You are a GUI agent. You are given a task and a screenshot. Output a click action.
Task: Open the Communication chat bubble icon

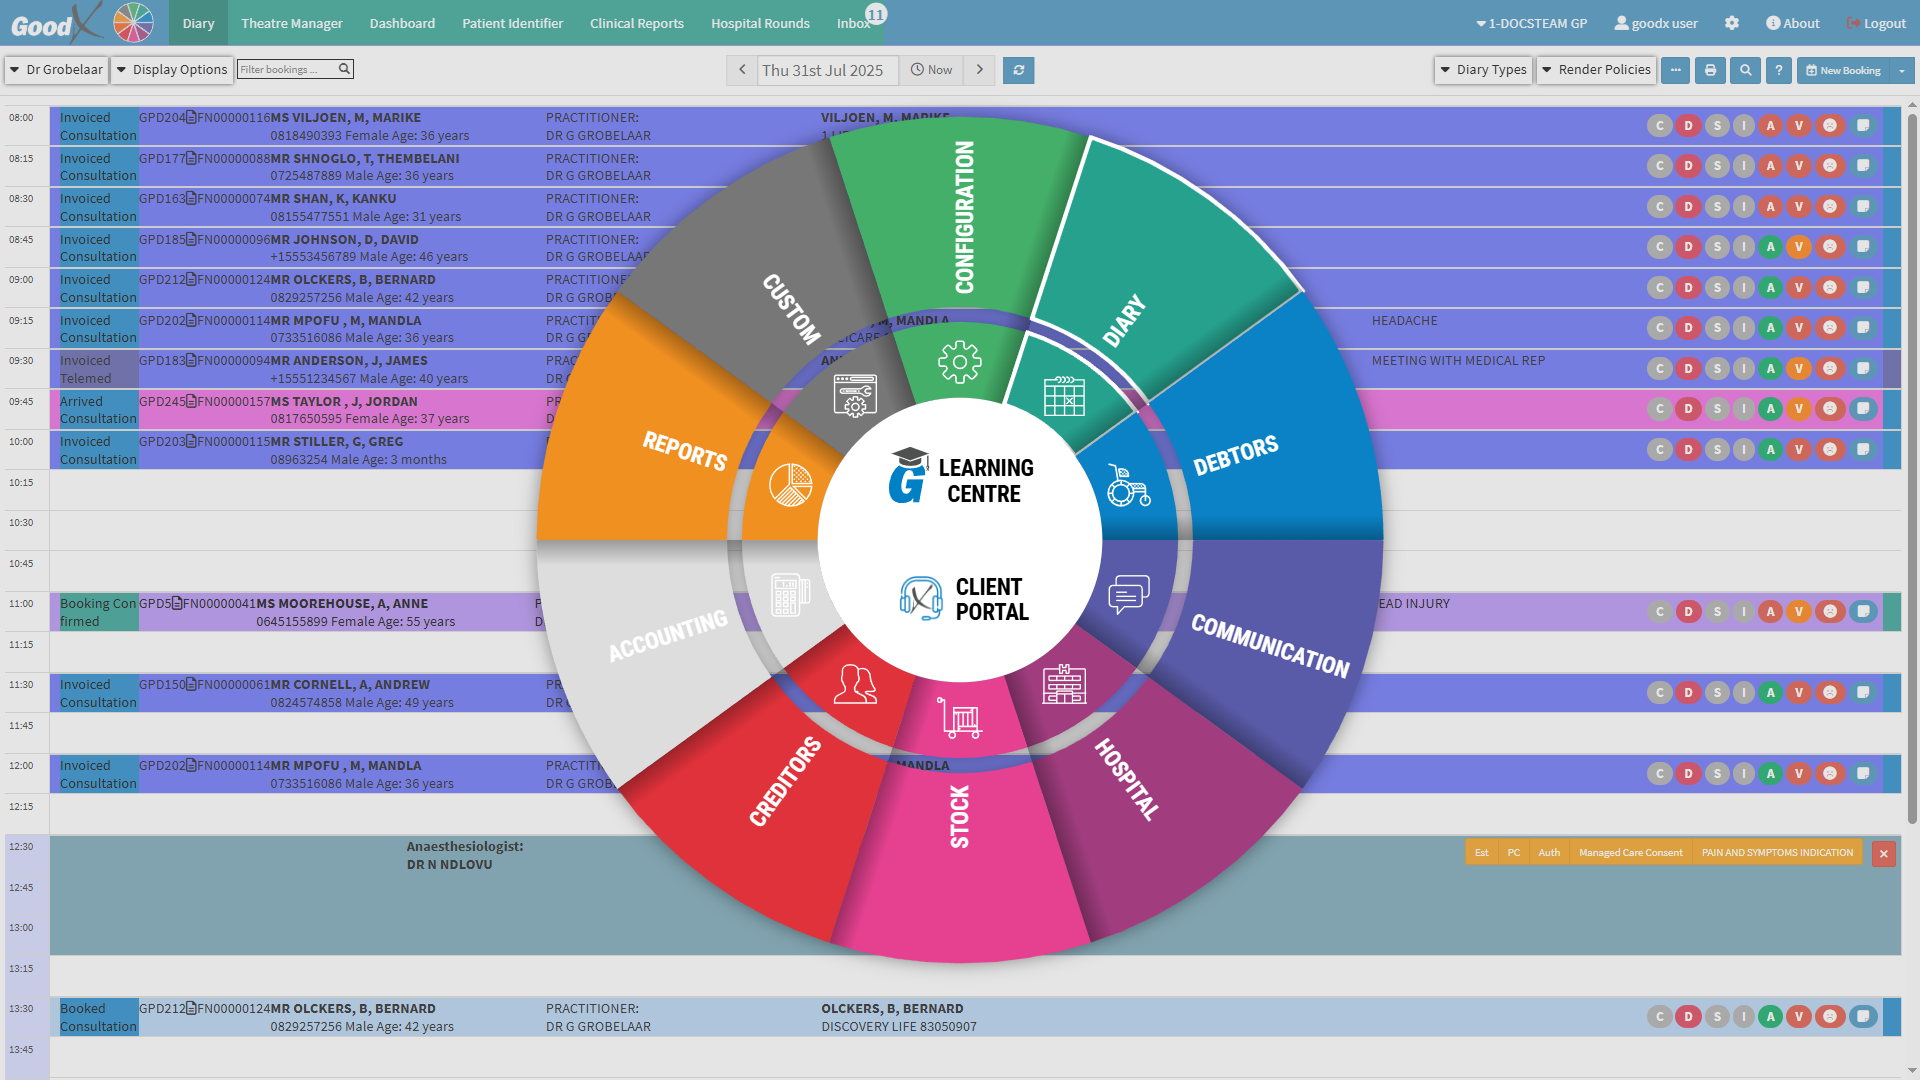pos(1128,594)
